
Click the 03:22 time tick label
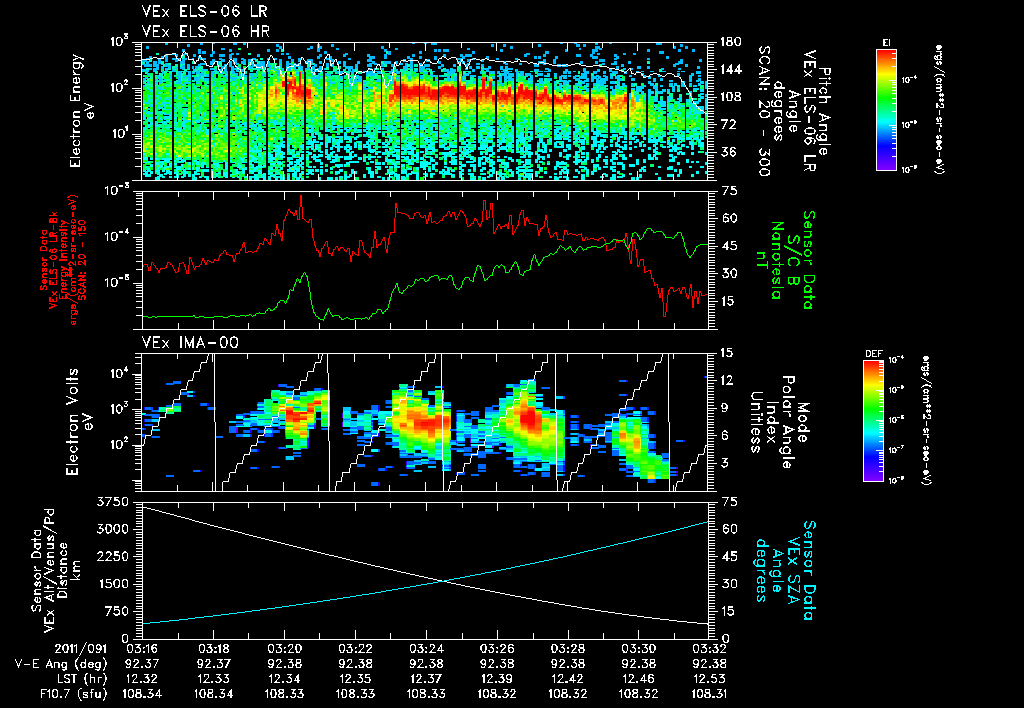coord(355,649)
